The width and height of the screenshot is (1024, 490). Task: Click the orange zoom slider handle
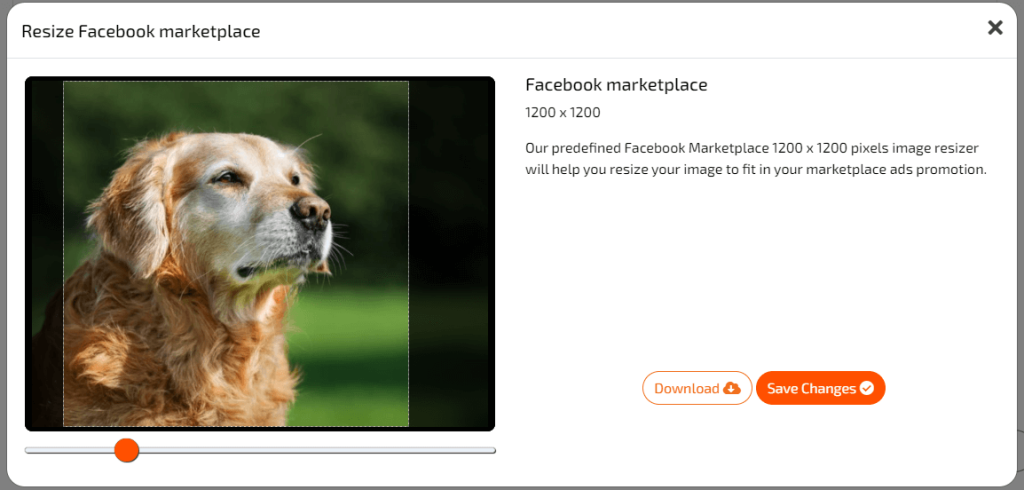click(x=126, y=450)
